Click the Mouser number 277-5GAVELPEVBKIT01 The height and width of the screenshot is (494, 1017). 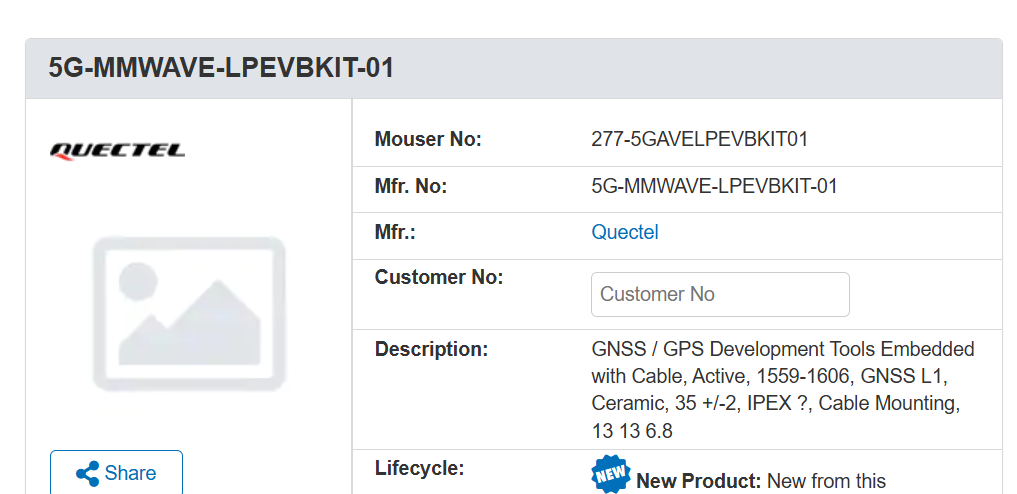coord(699,140)
